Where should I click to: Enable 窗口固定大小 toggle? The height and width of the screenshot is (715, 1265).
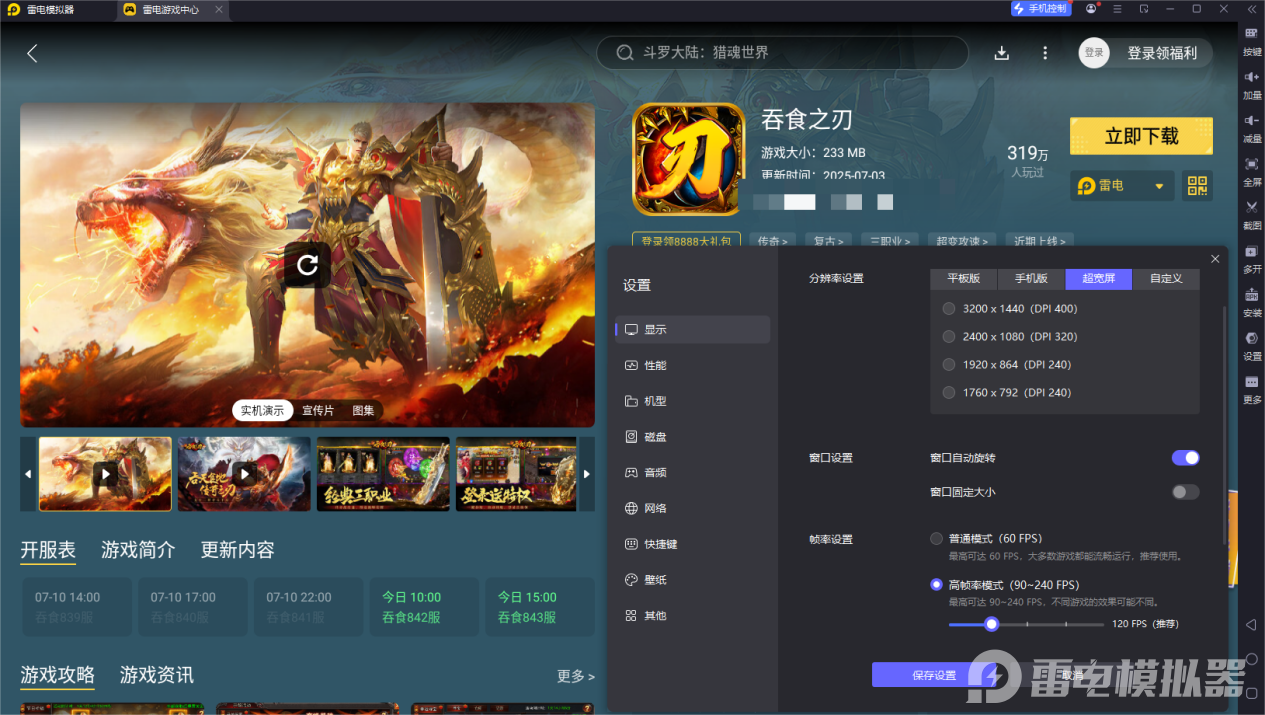click(1185, 492)
